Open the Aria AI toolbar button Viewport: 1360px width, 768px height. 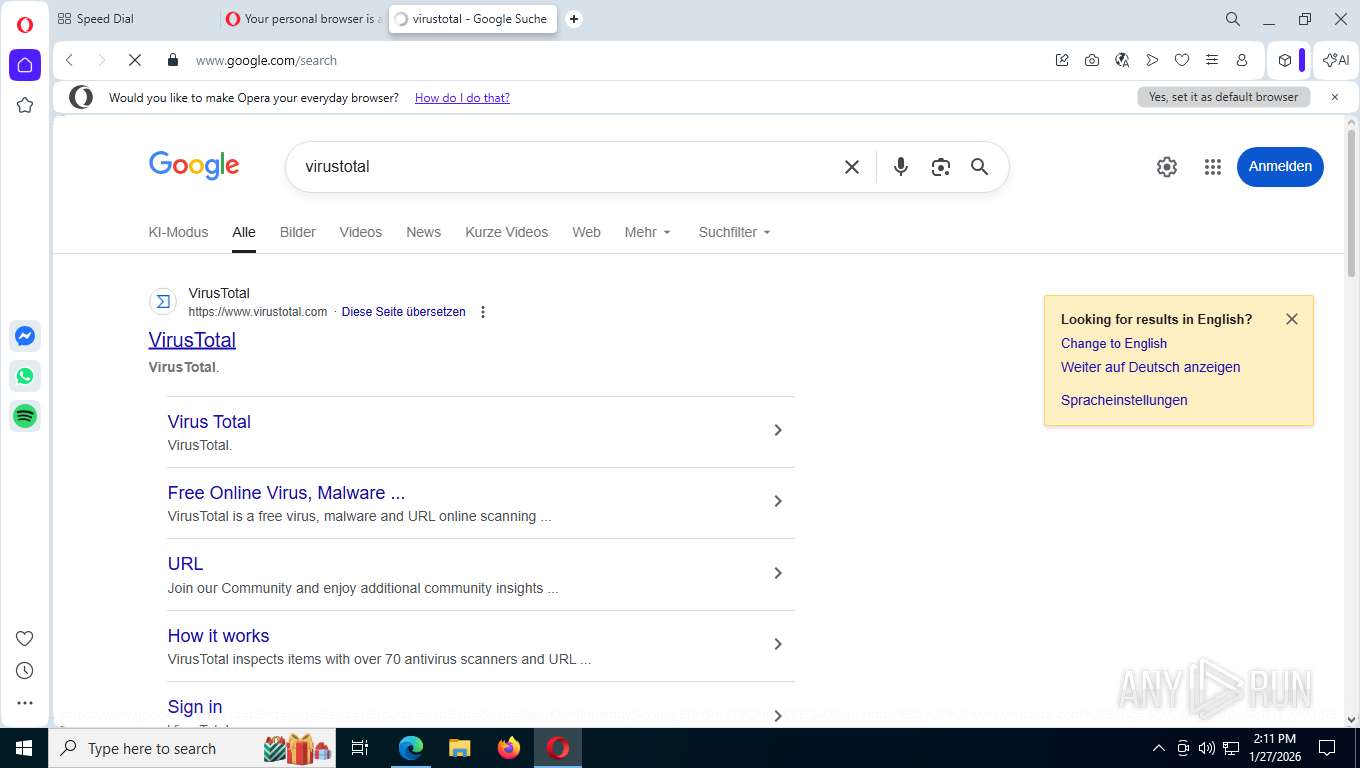(x=1336, y=60)
